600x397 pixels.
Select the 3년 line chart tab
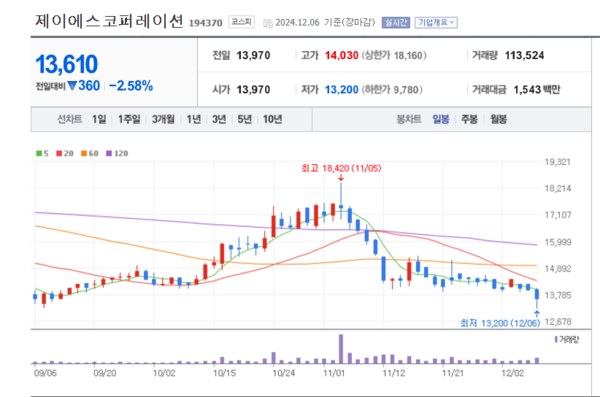click(x=219, y=119)
